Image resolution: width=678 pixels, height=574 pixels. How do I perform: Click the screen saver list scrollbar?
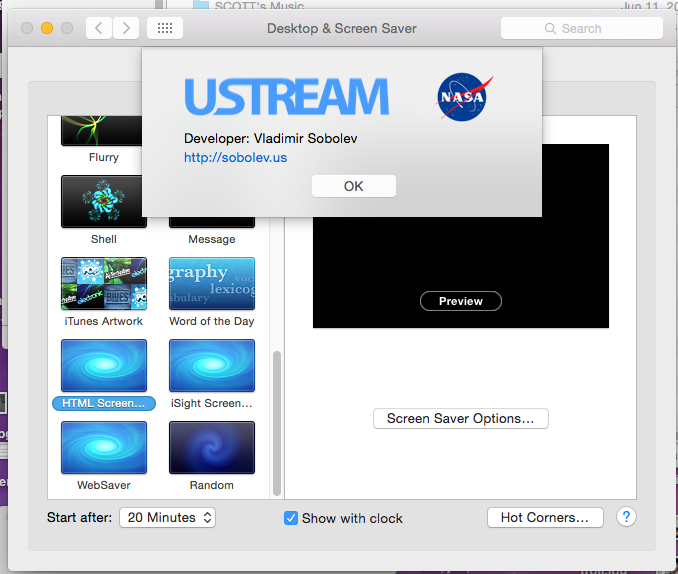277,424
